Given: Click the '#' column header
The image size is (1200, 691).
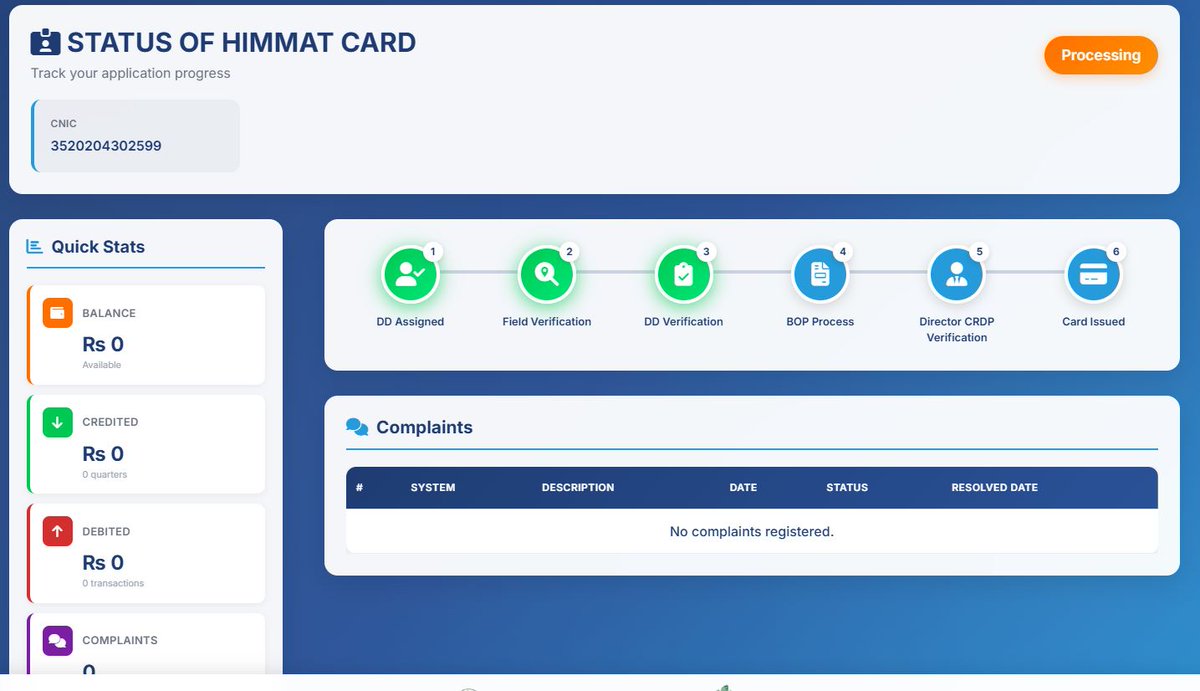Looking at the screenshot, I should pyautogui.click(x=359, y=488).
